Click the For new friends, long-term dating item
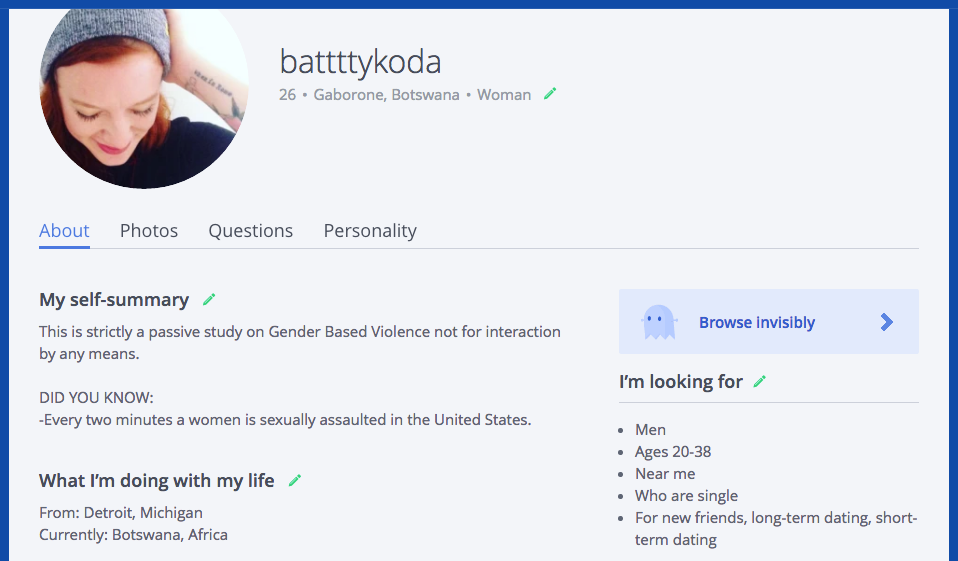 coord(776,529)
